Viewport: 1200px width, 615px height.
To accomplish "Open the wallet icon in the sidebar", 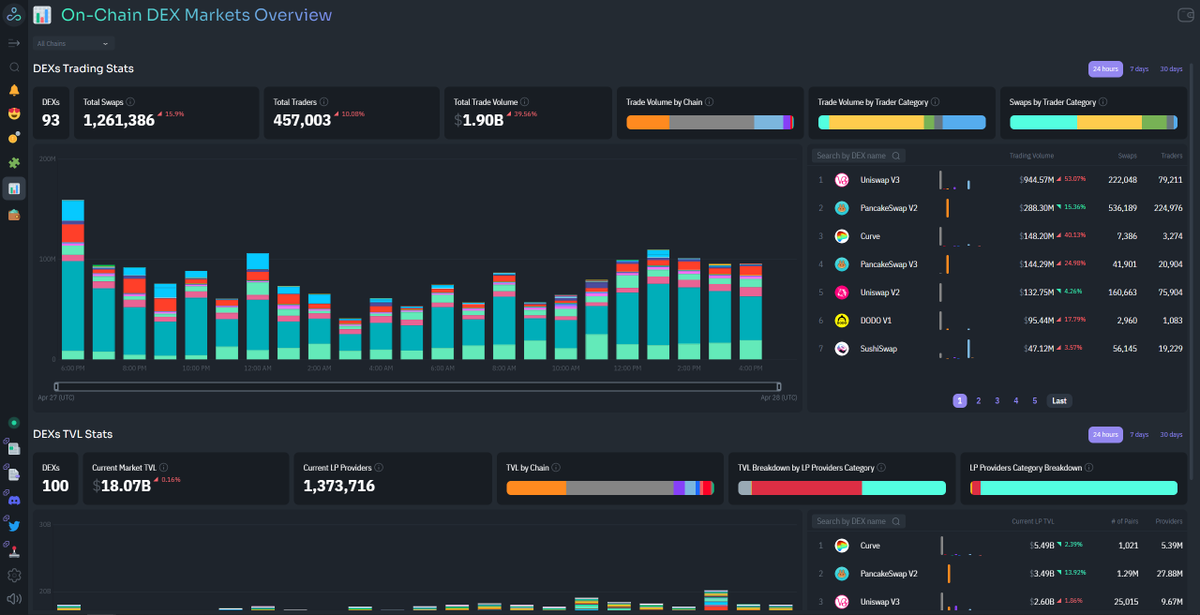I will 14,215.
